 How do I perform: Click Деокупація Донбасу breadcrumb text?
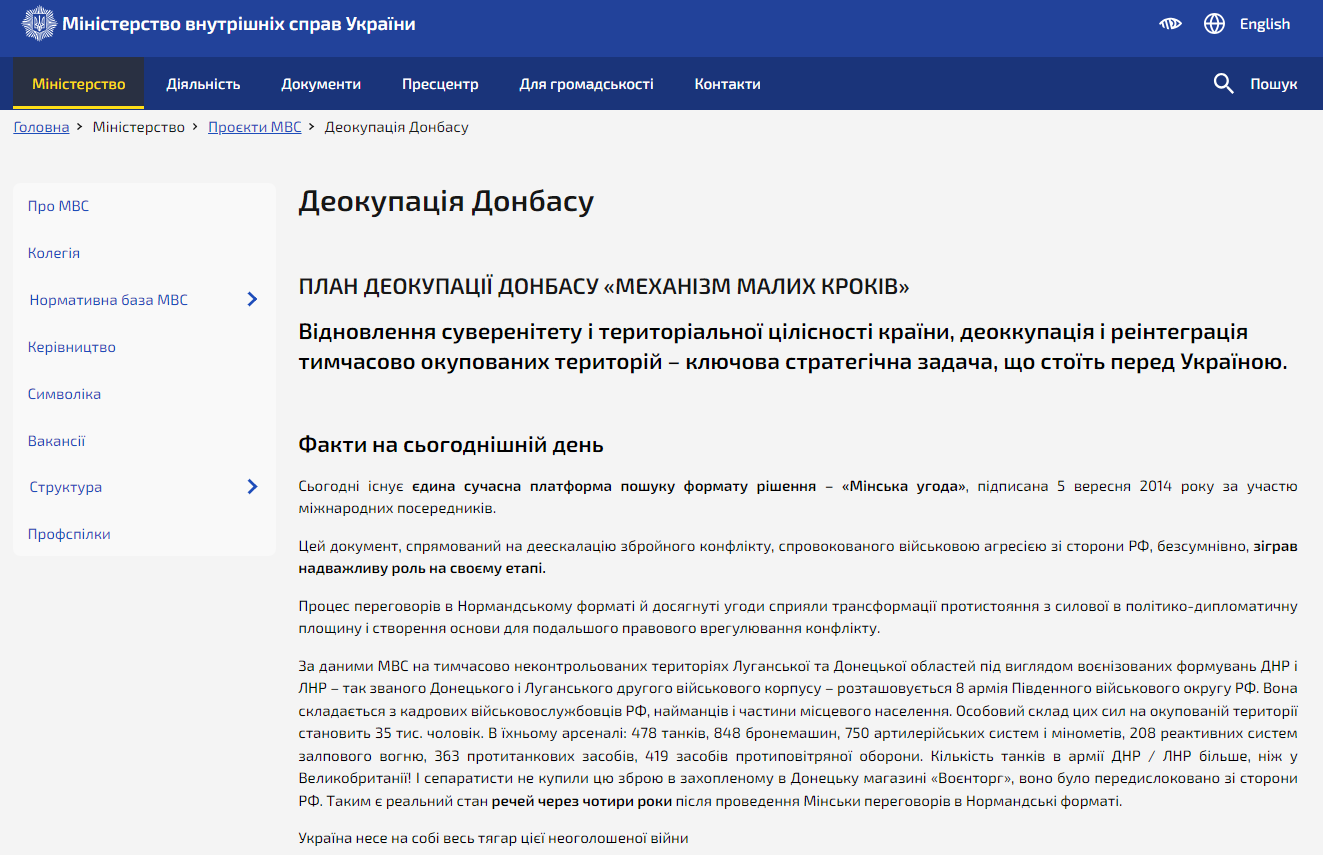click(x=397, y=127)
